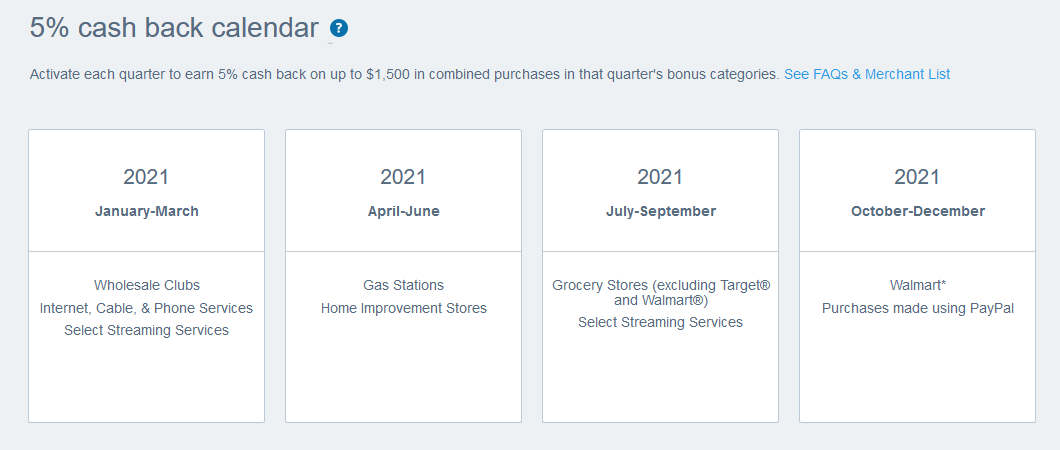Click the April-June heading label
This screenshot has width=1060, height=450.
coord(404,211)
